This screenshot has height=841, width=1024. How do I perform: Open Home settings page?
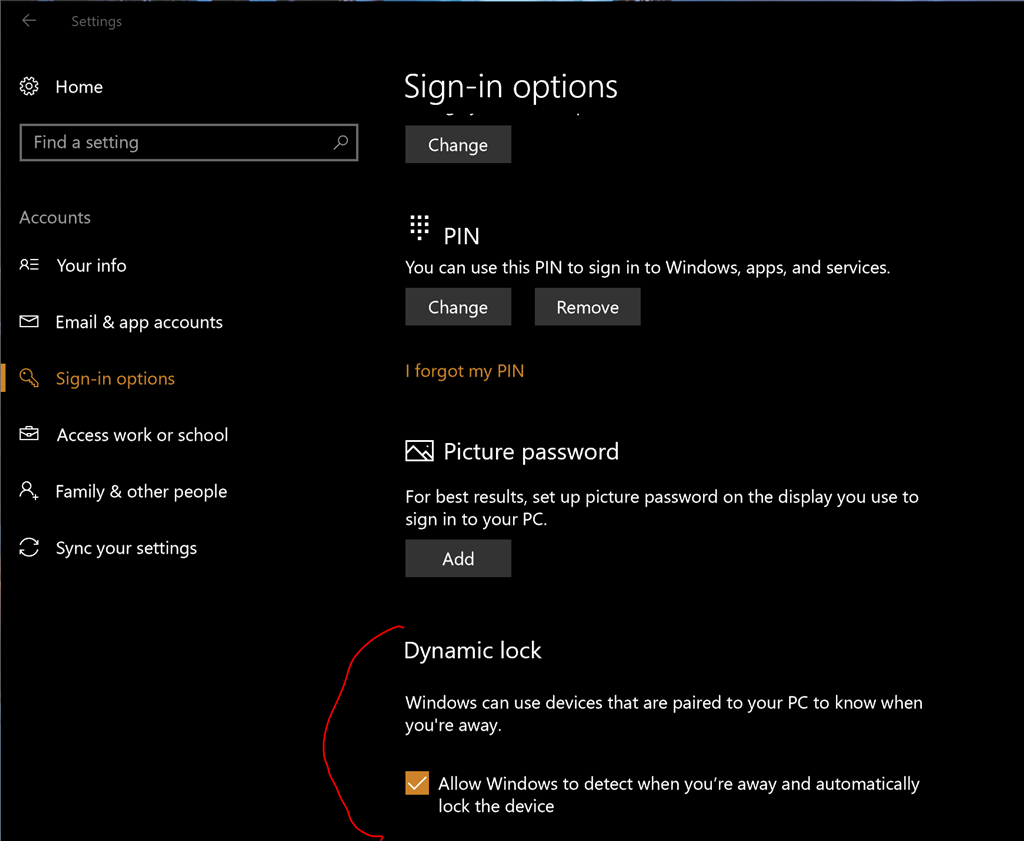pyautogui.click(x=79, y=87)
